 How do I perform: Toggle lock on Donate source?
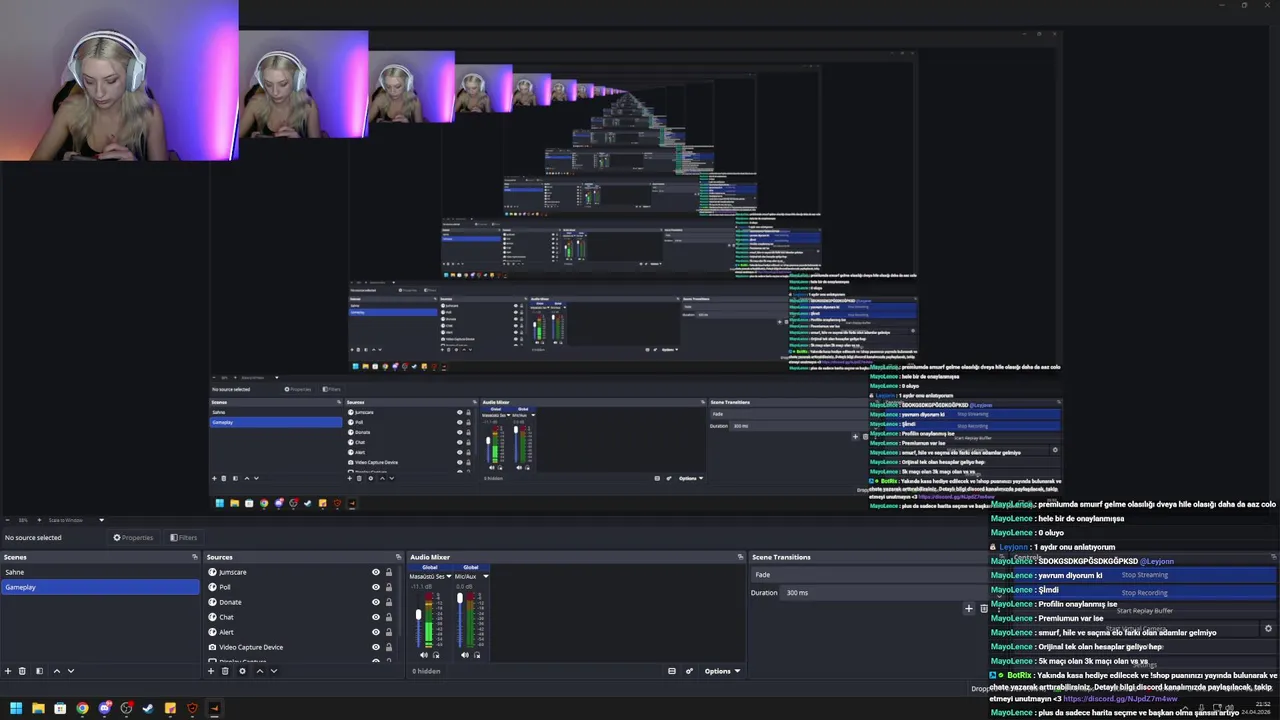pos(389,602)
